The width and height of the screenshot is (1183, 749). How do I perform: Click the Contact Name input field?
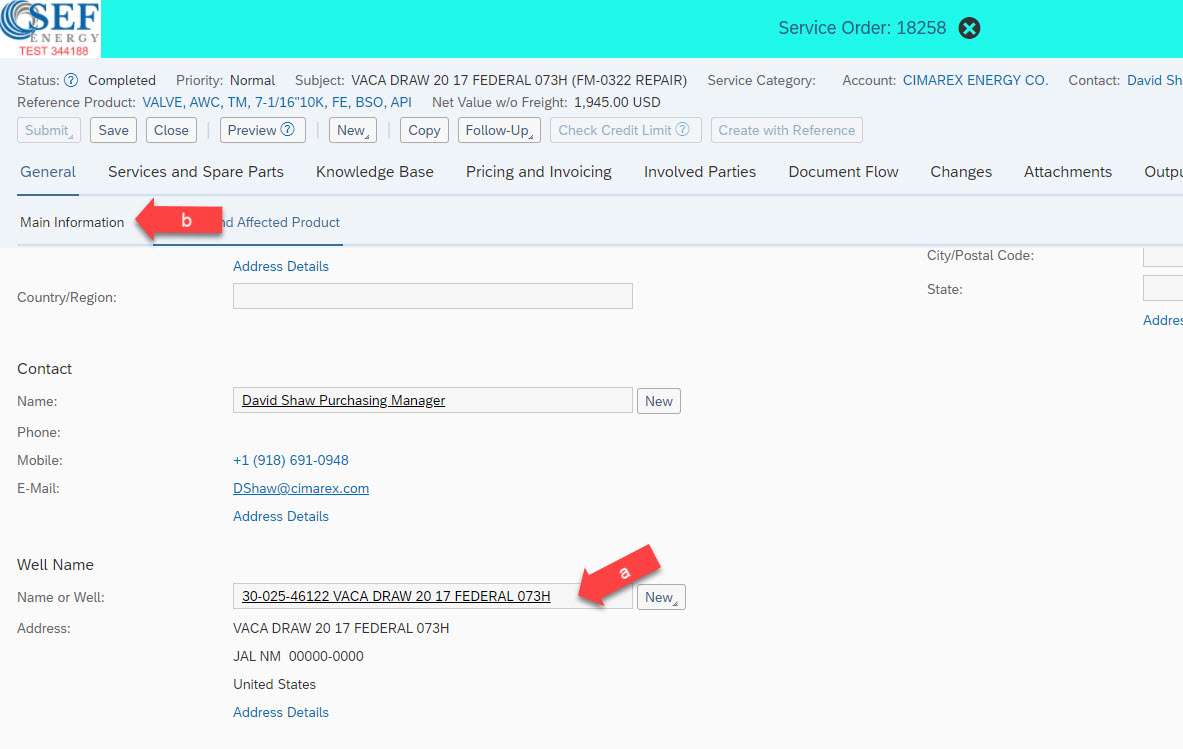[x=432, y=400]
